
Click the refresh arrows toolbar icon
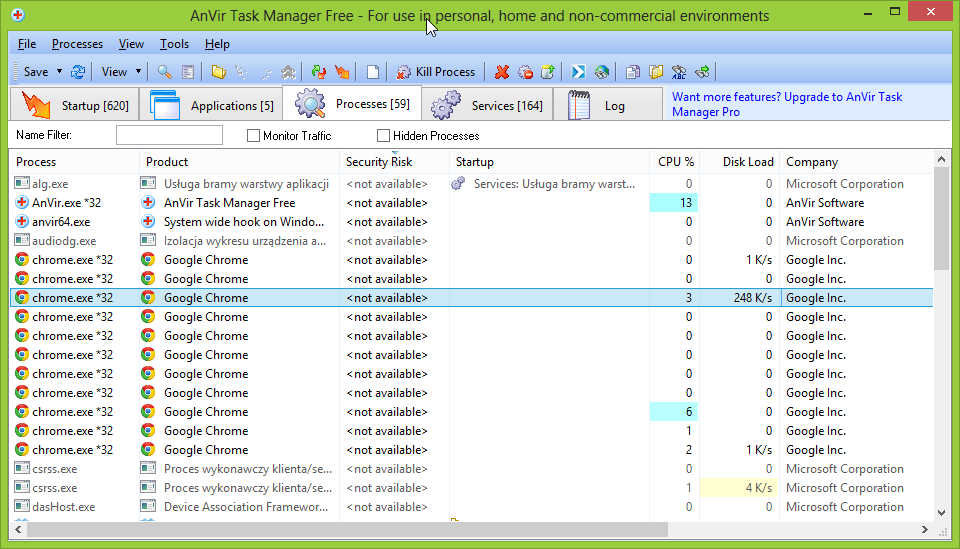coord(78,72)
